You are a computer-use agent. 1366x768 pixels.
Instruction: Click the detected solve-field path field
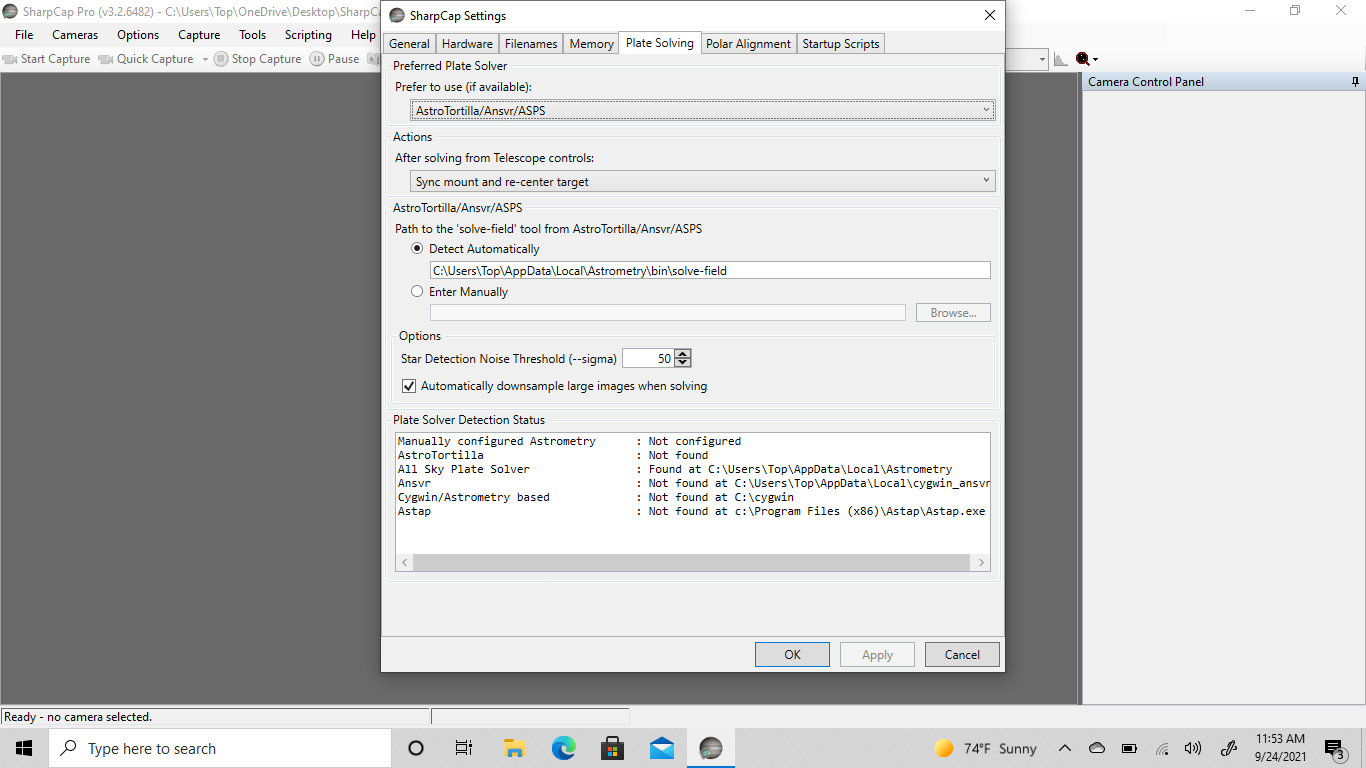[x=710, y=270]
